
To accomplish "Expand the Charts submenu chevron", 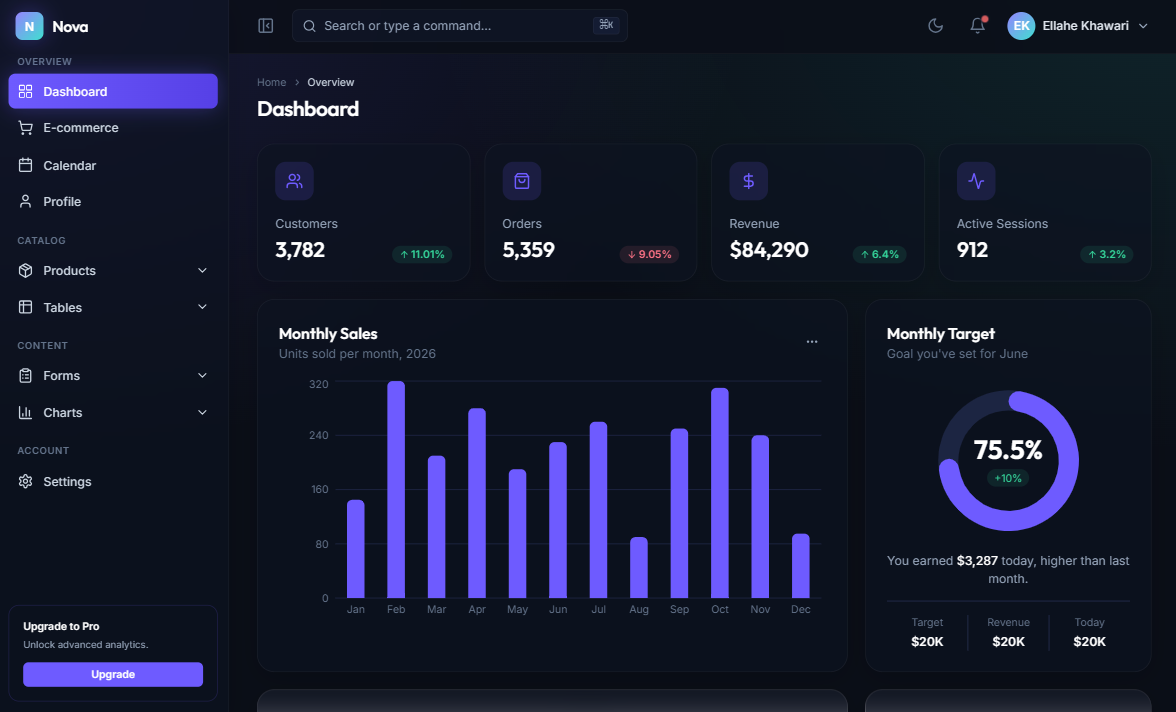I will click(202, 412).
